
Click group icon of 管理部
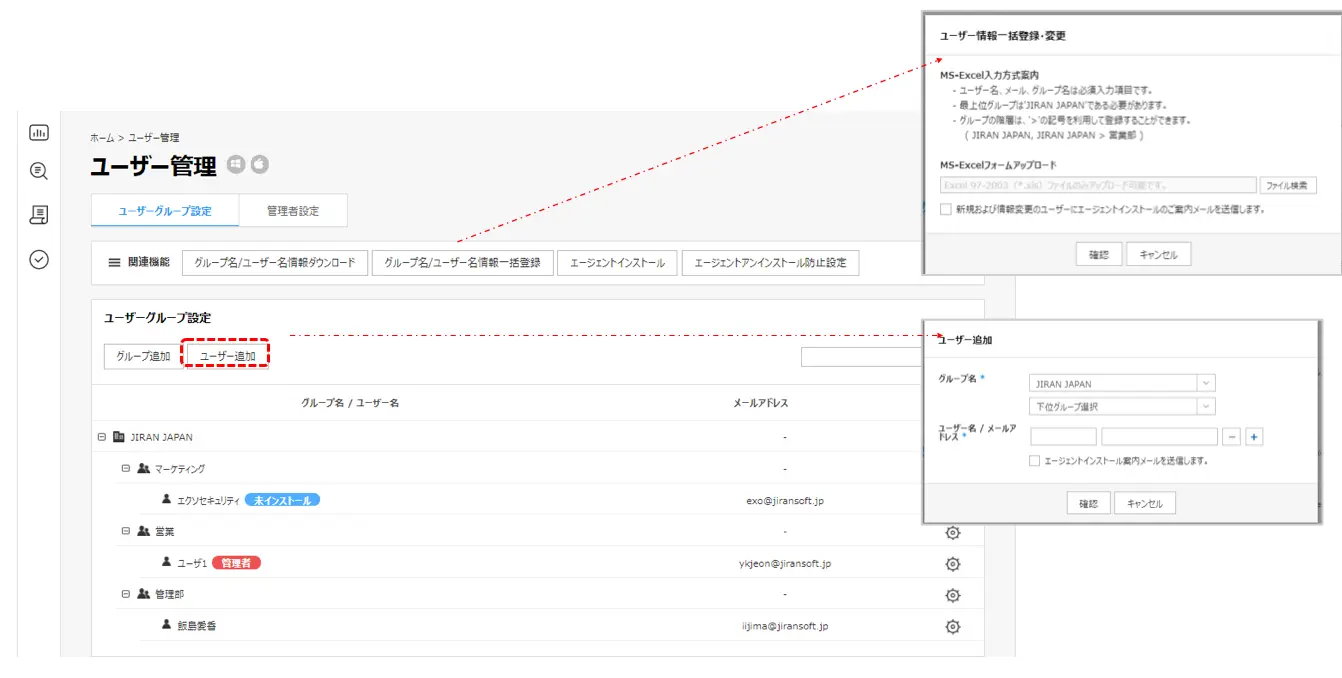143,594
